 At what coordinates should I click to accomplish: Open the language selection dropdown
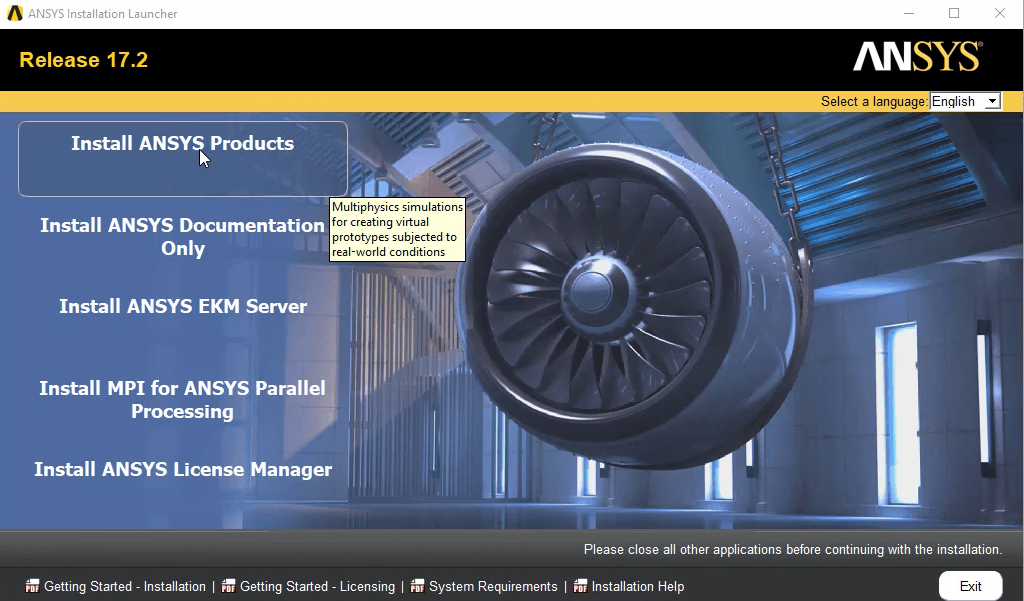[x=965, y=101]
